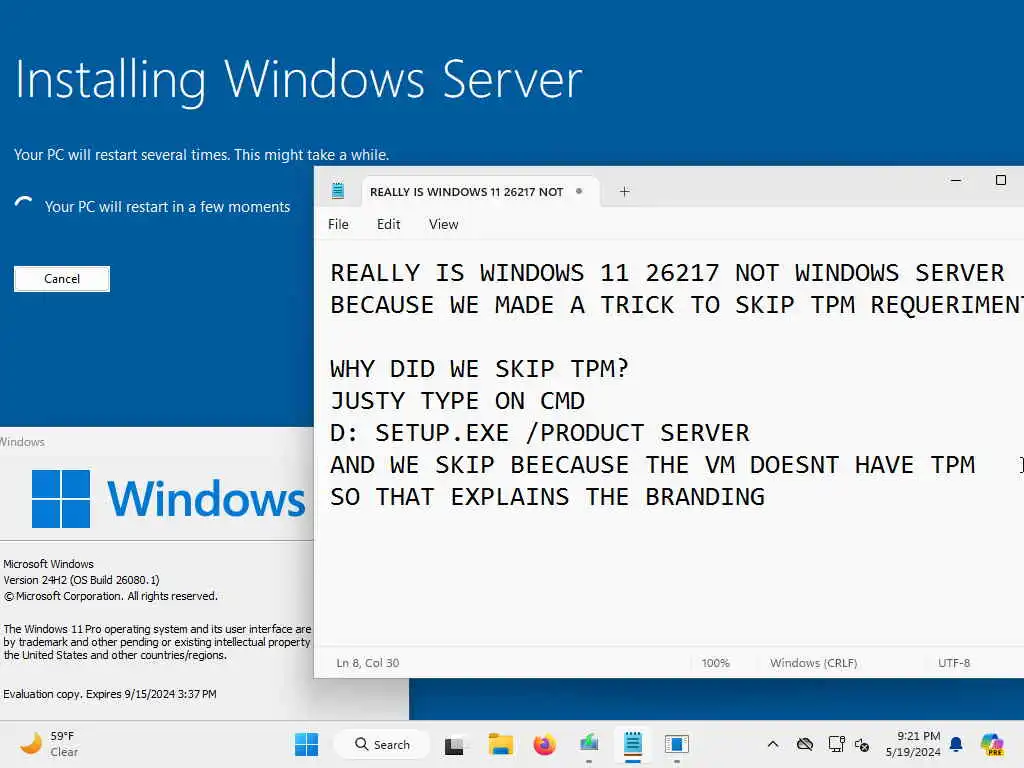Screen dimensions: 1024x768
Task: Open the weather widget showing 59°F
Action: 48,744
